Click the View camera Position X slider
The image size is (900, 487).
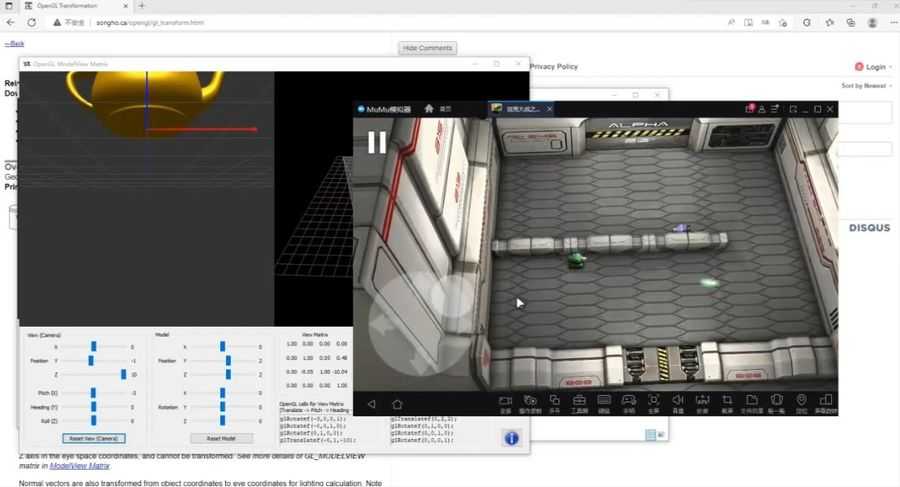[x=94, y=346]
